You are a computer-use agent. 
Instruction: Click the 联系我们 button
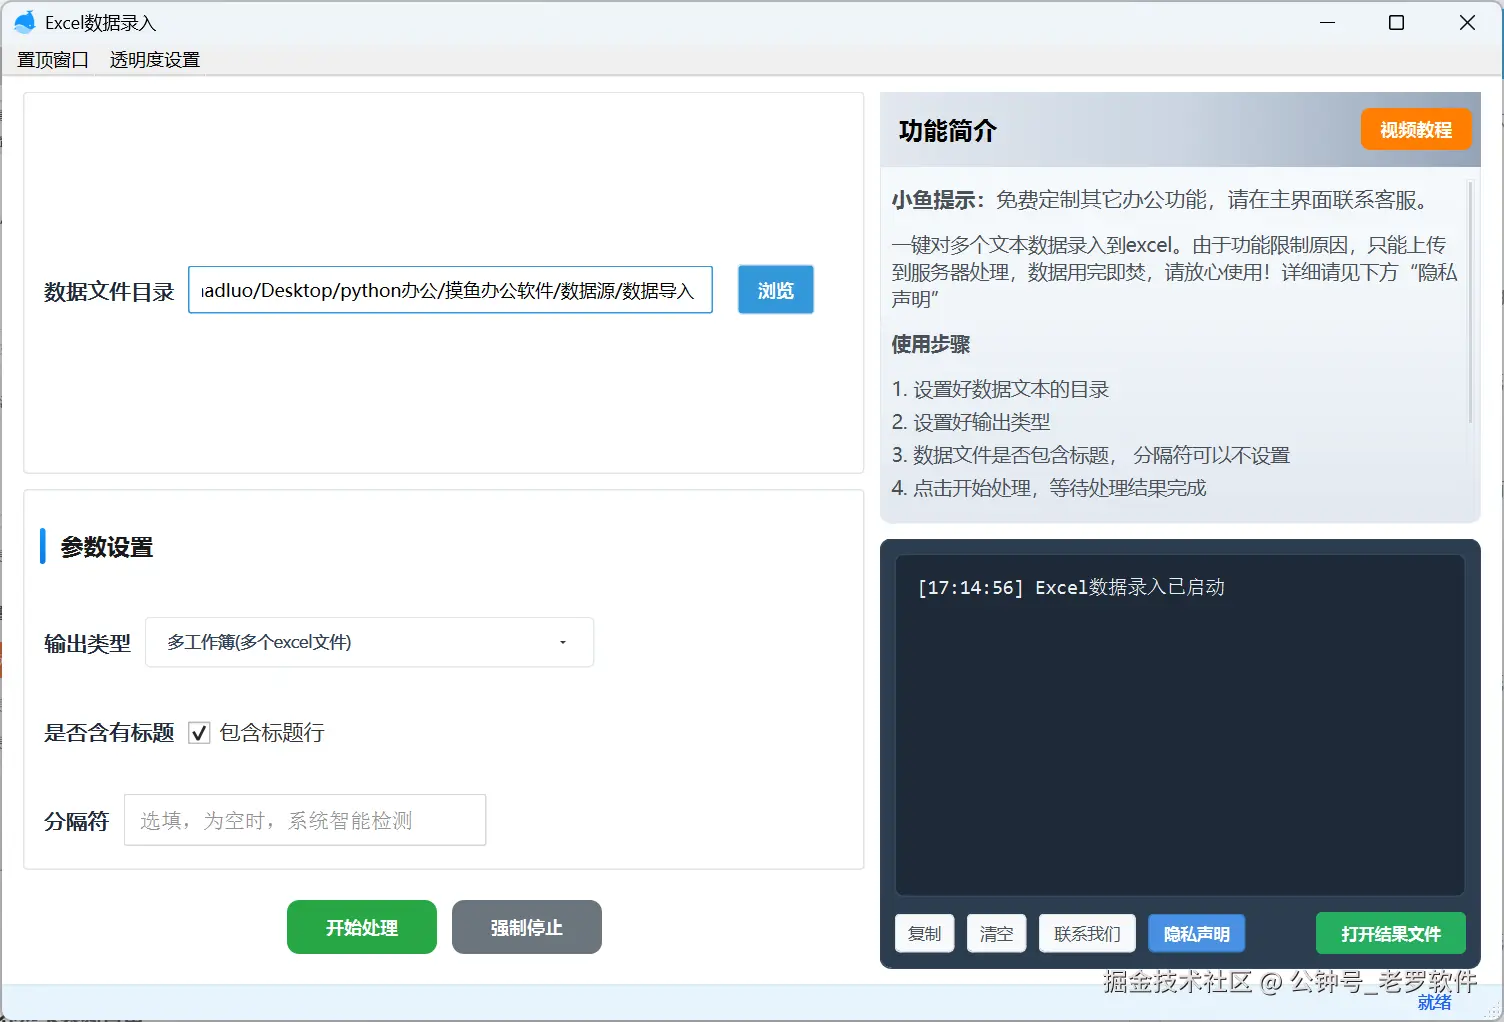point(1087,934)
